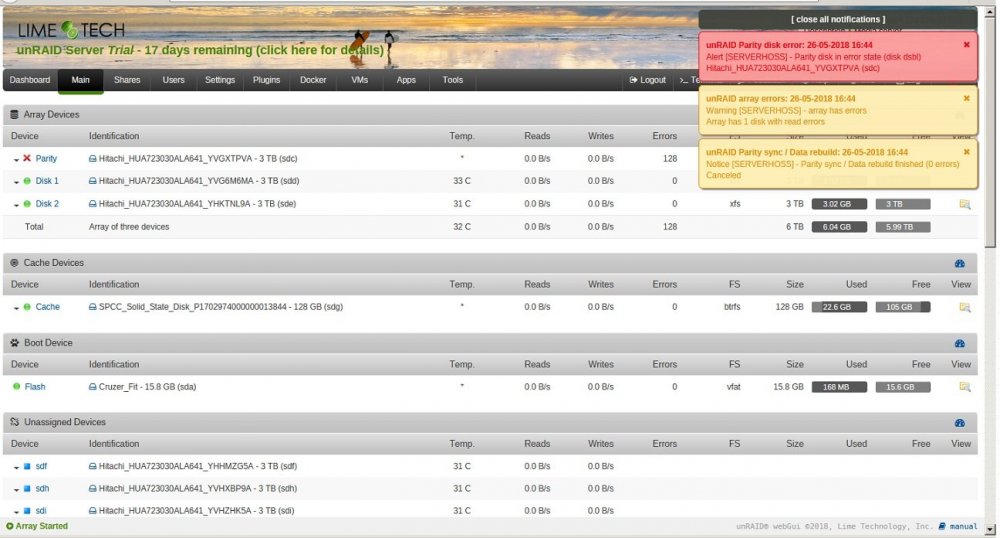
Task: Click disk icon beside Disk 1 YVG6M6MA
Action: [x=92, y=181]
